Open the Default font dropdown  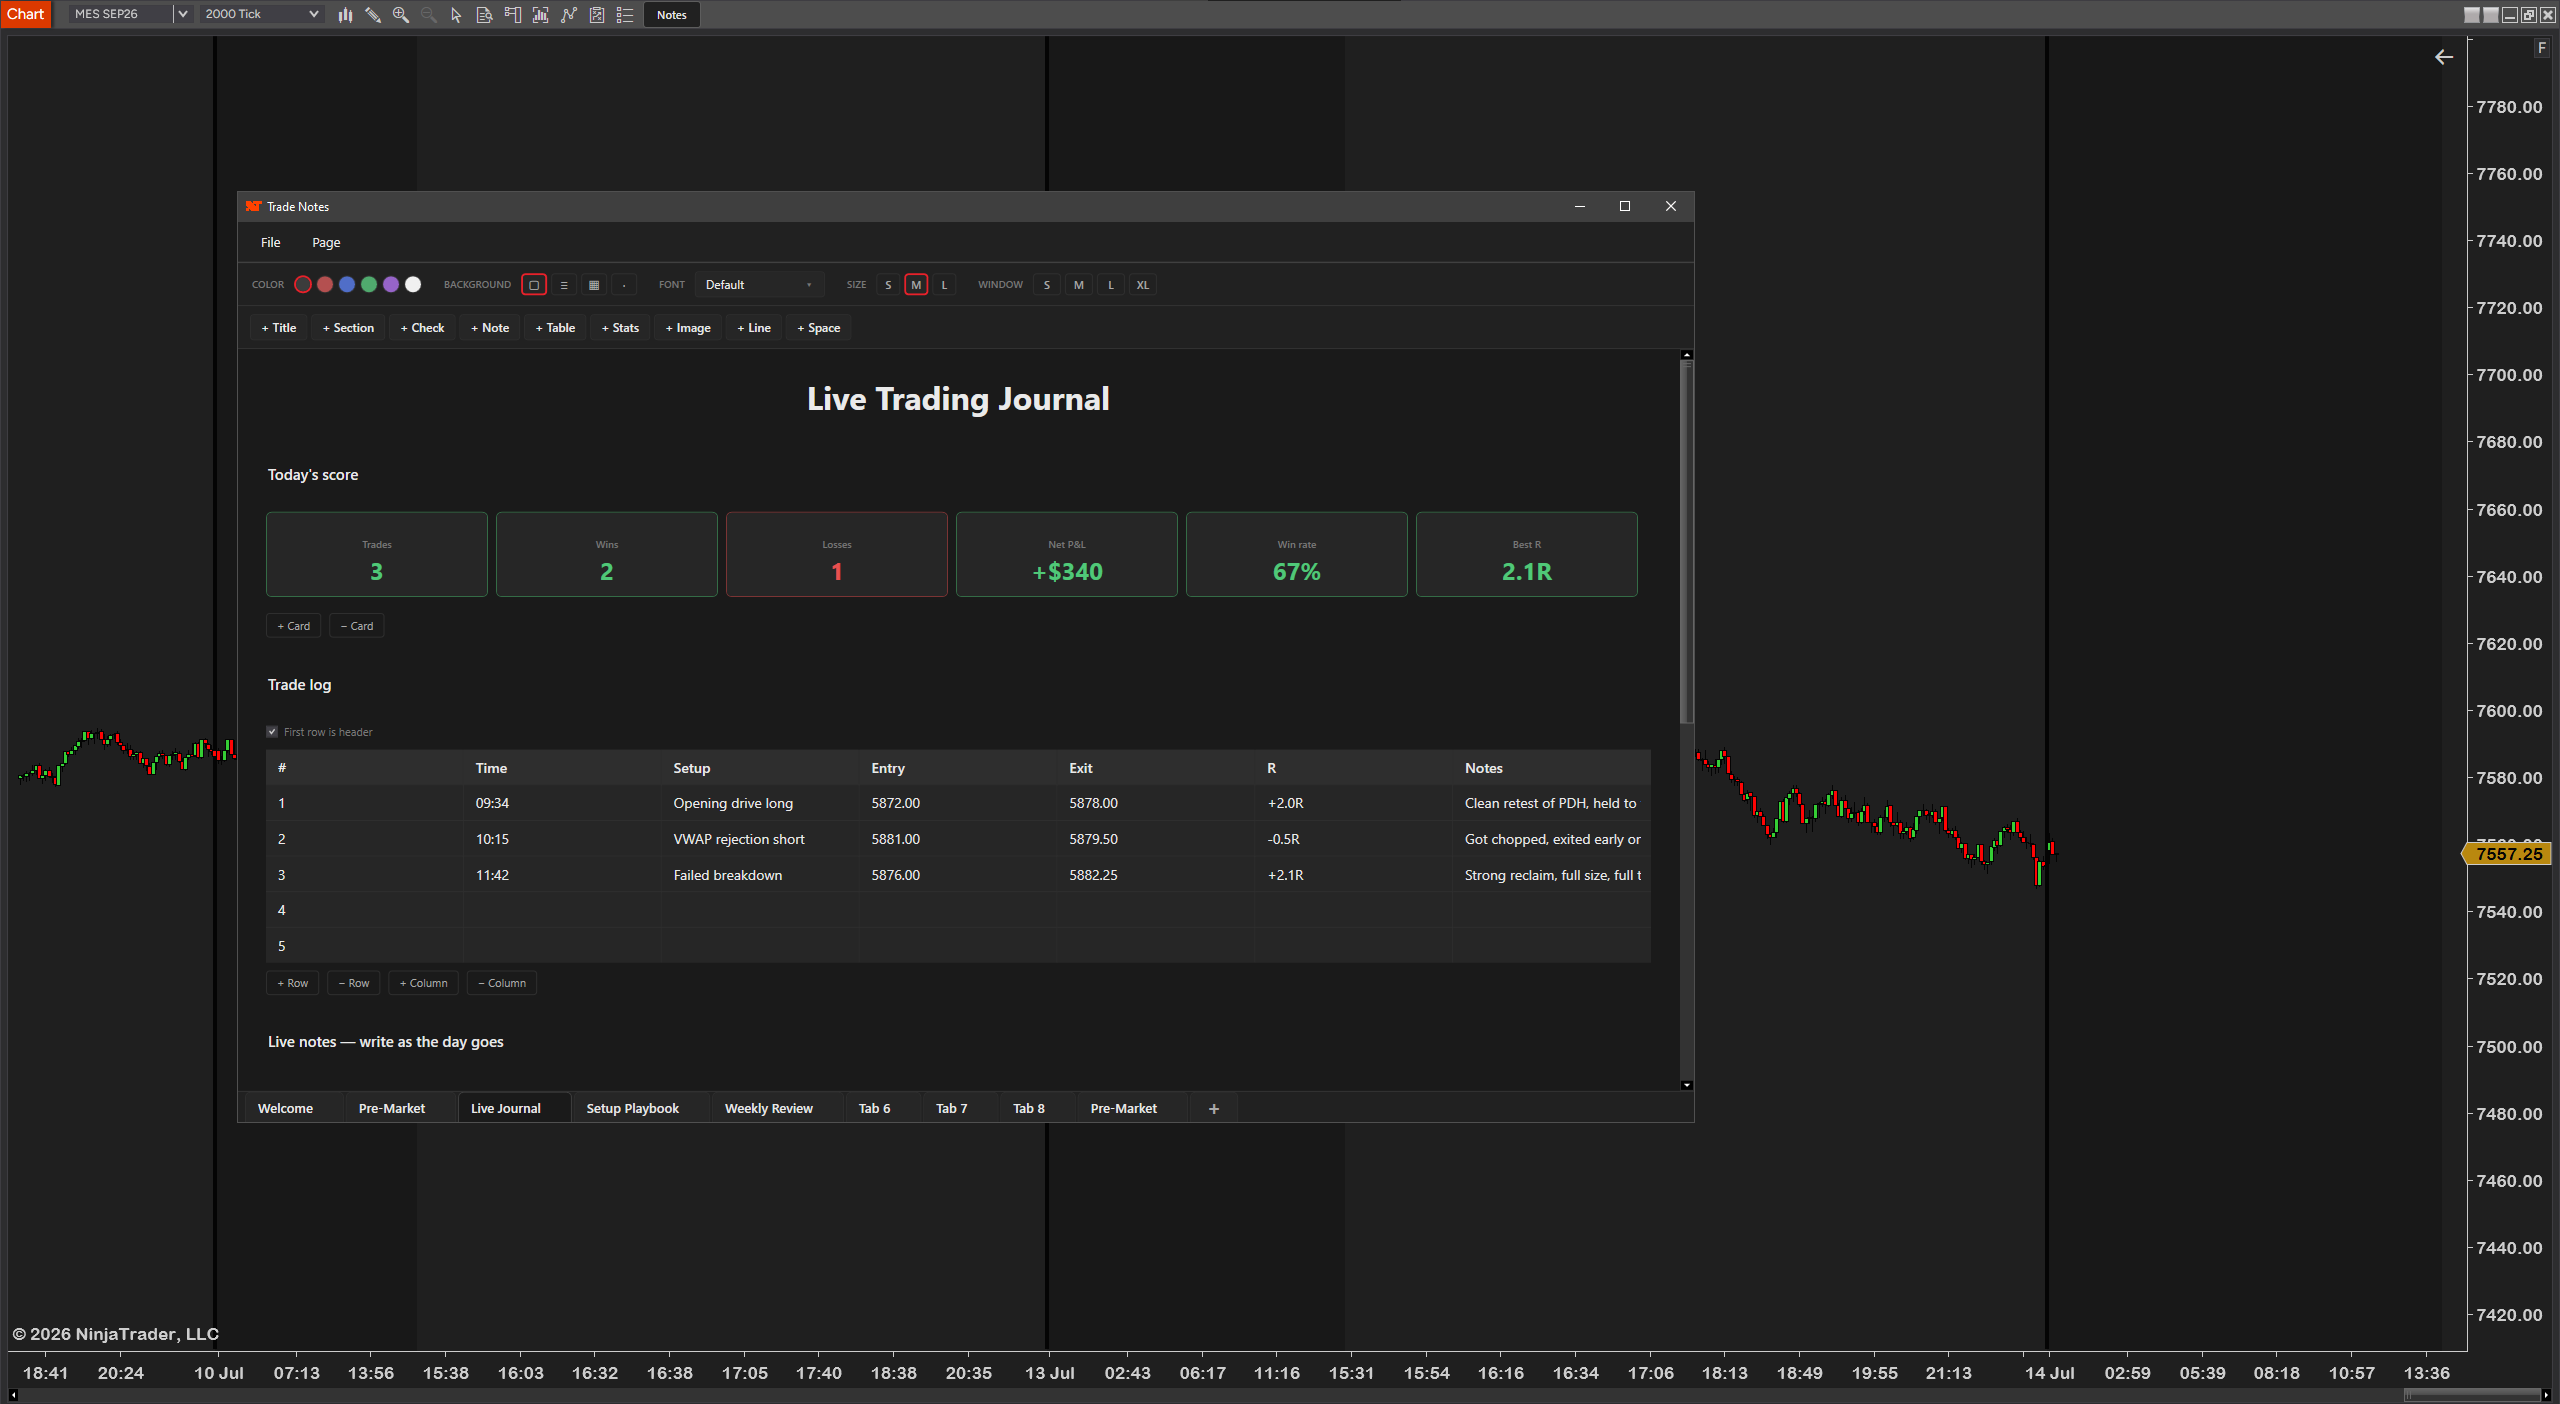[x=760, y=285]
